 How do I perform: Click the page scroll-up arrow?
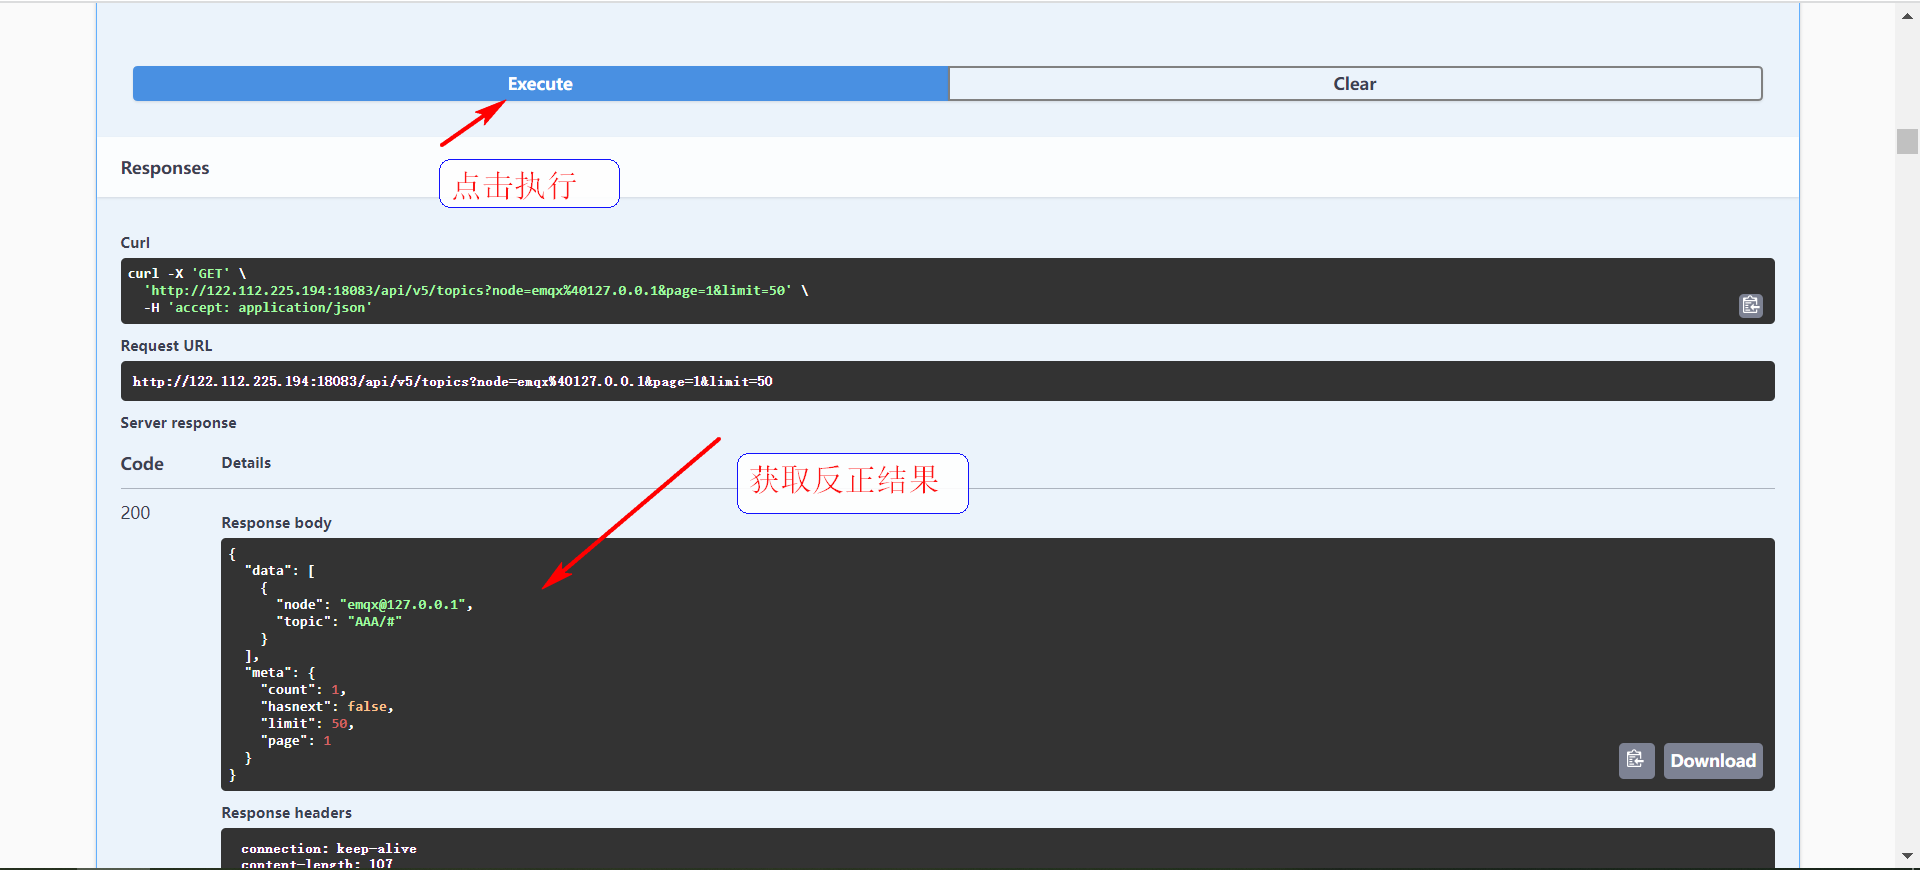click(x=1907, y=16)
